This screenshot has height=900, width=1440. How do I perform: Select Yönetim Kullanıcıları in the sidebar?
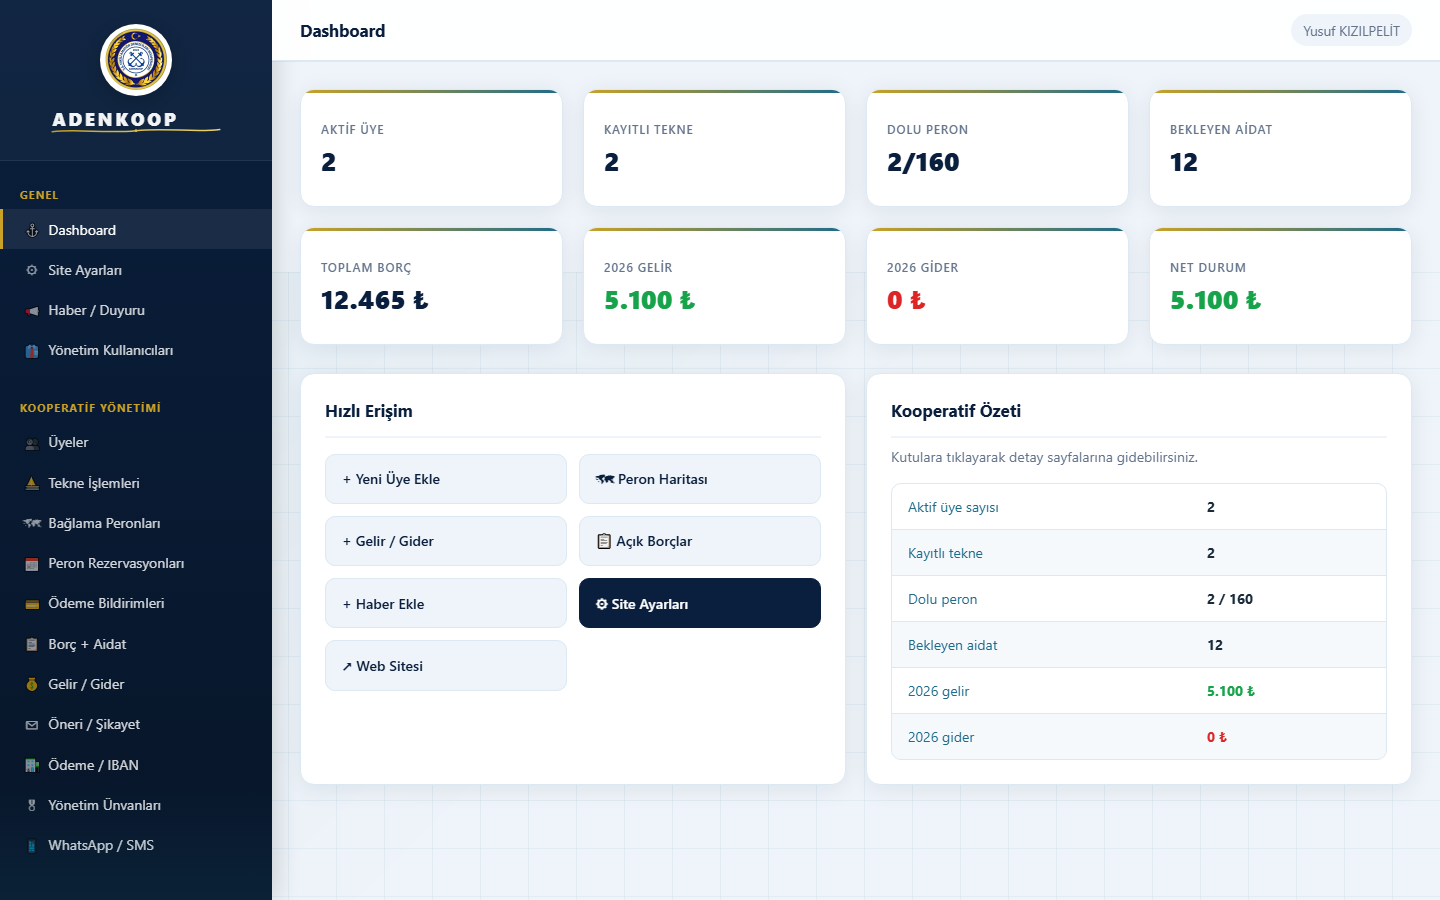[136, 350]
